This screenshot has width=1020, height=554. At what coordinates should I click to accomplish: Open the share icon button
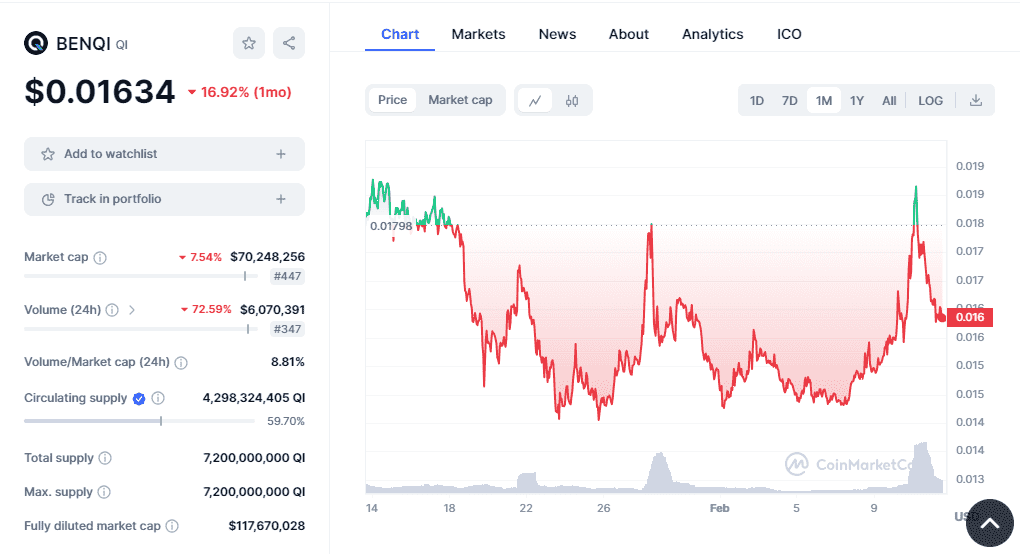pos(289,44)
